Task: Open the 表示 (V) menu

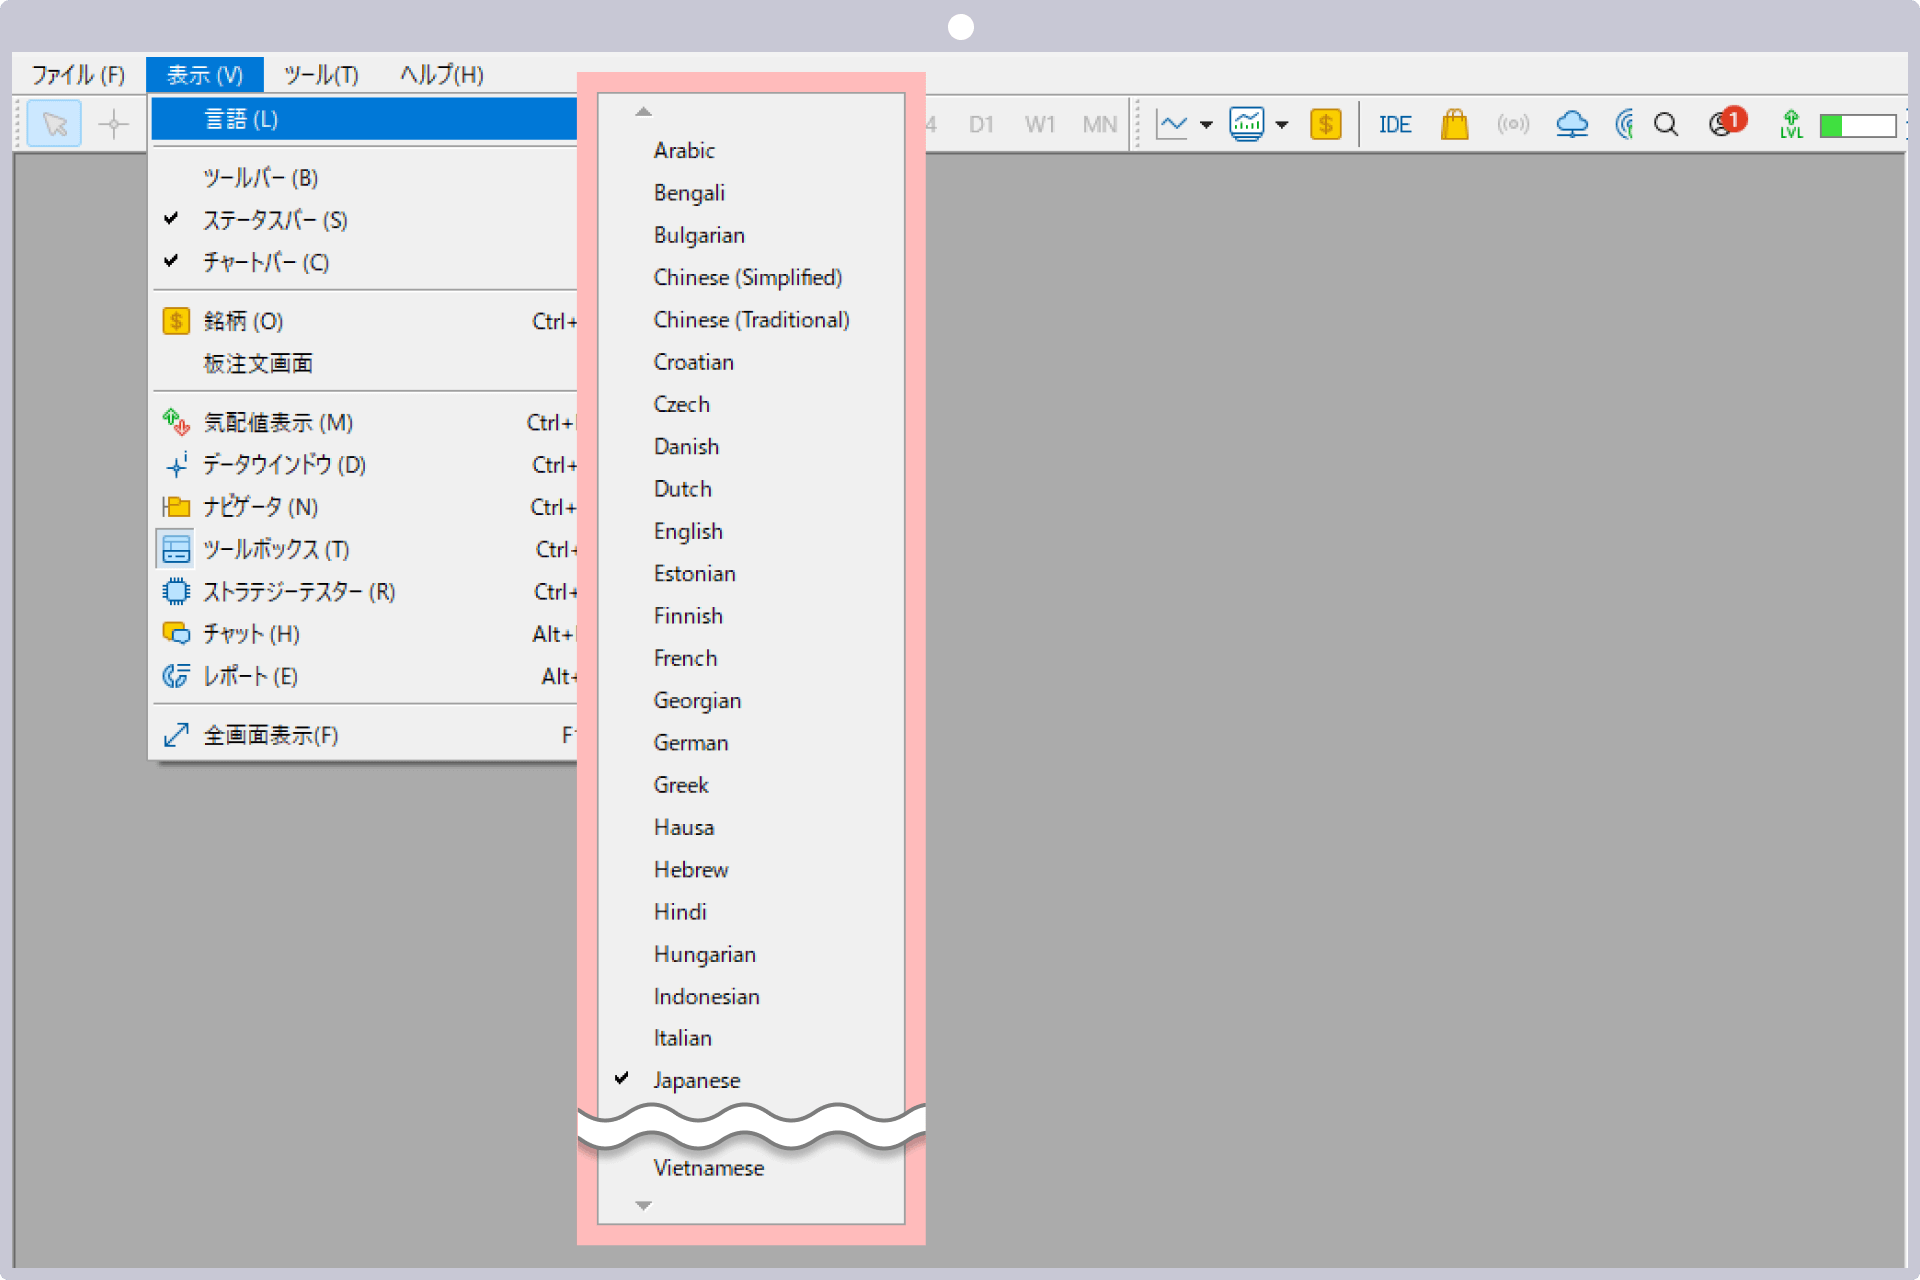Action: tap(205, 75)
